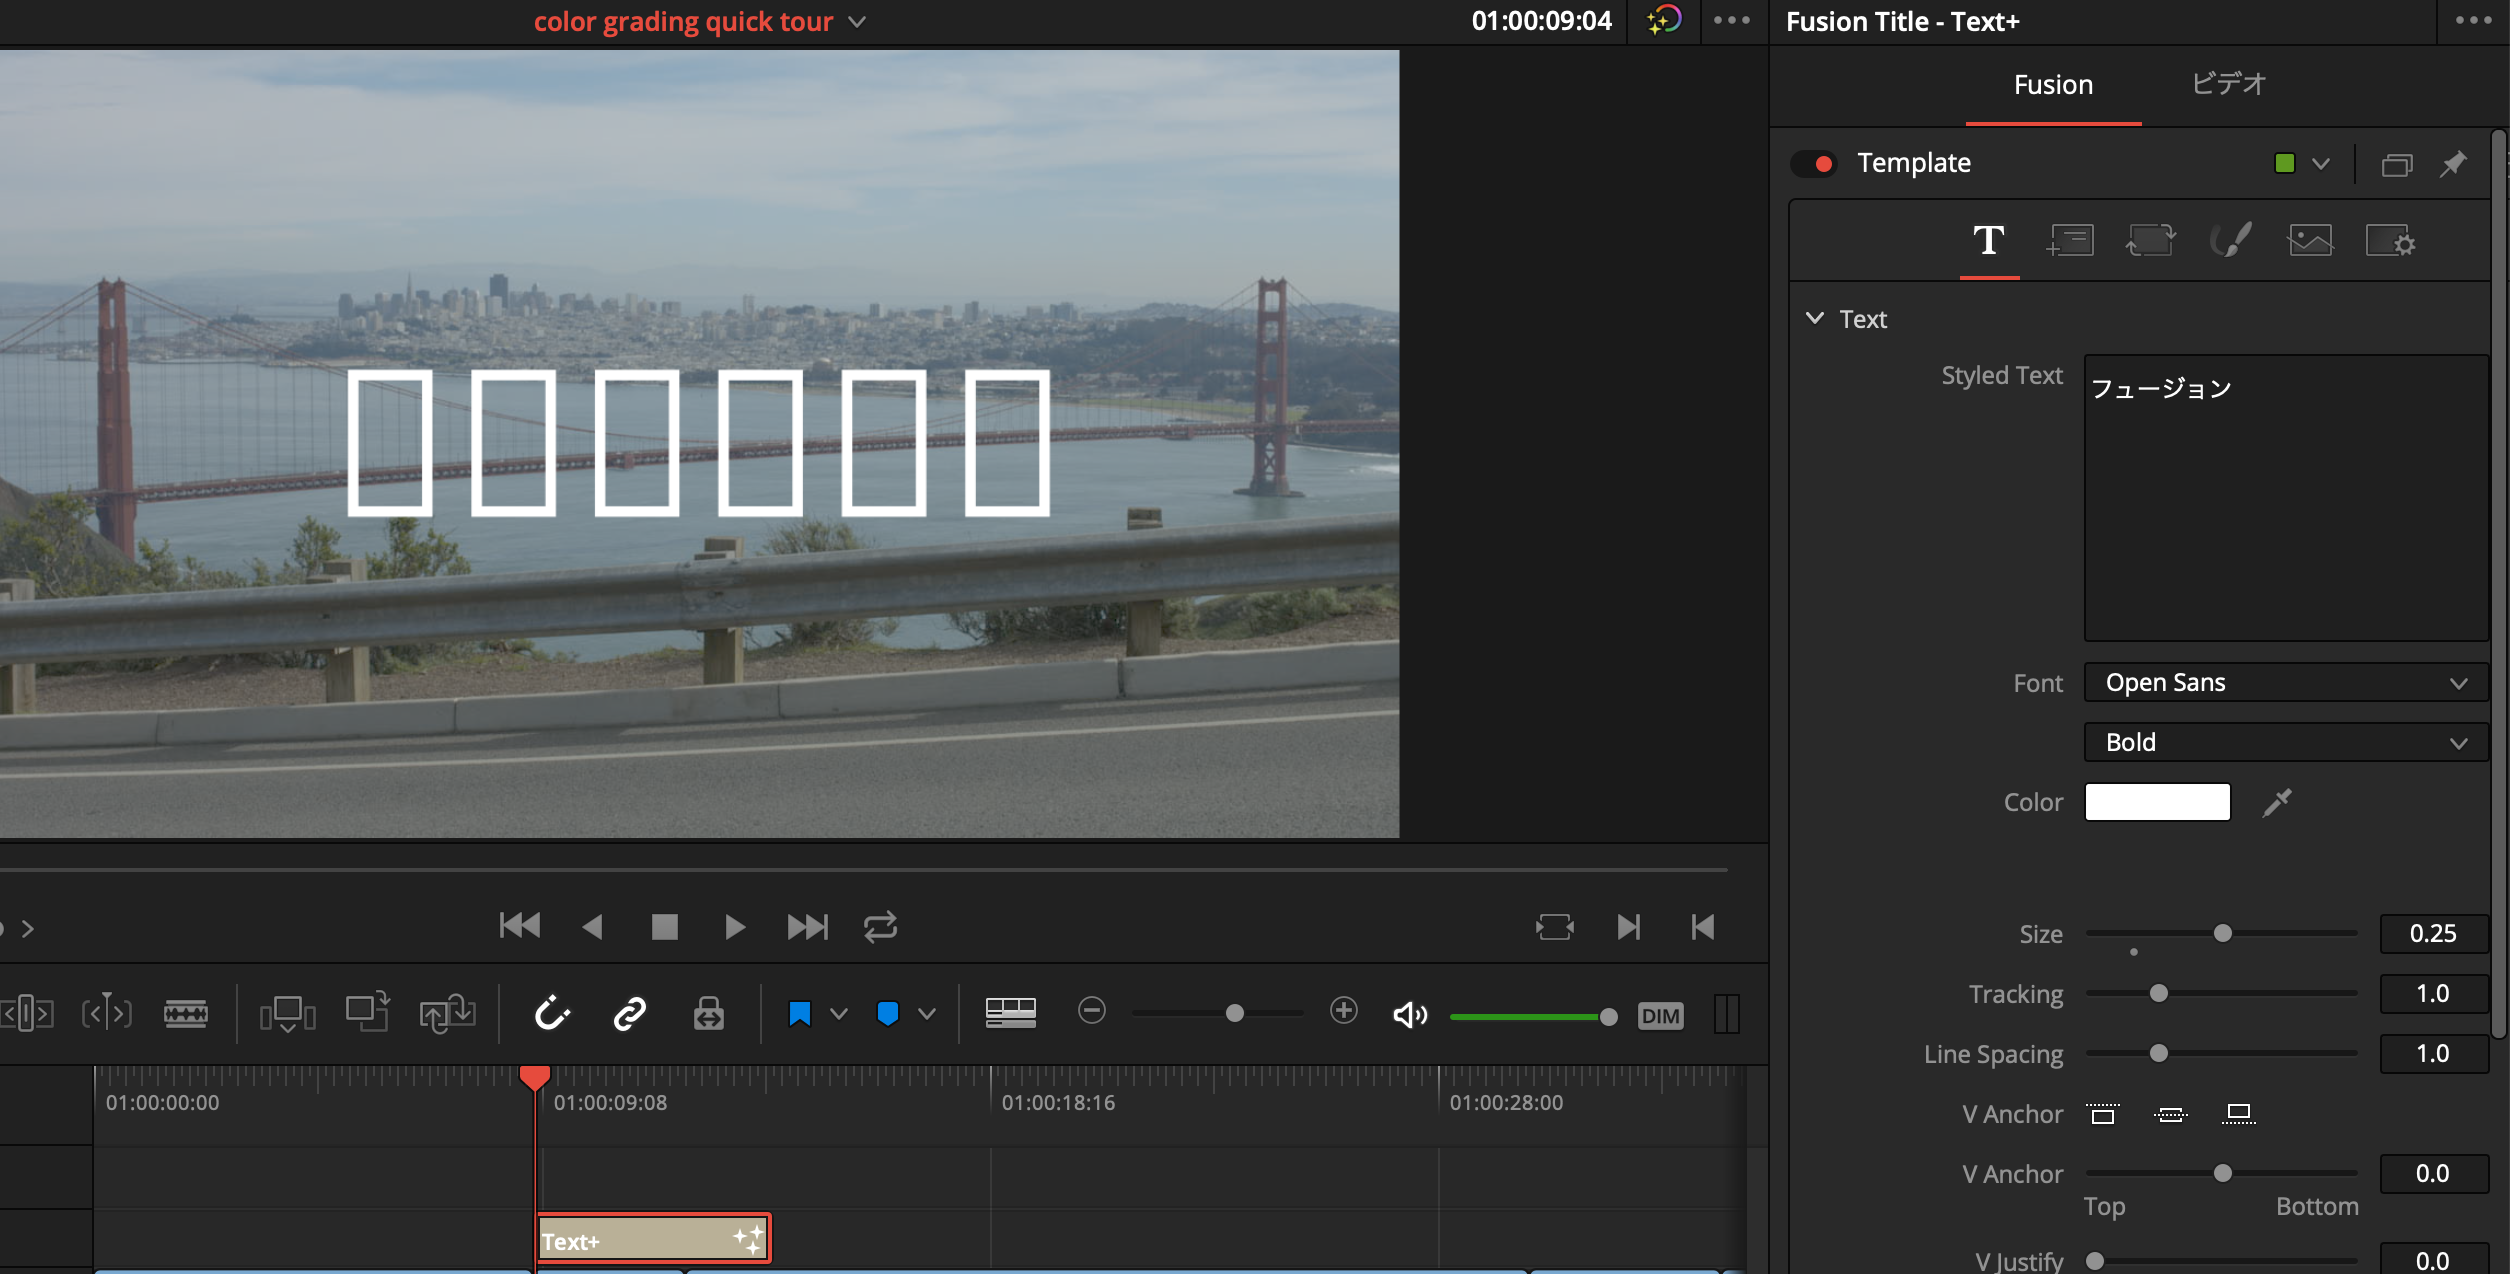Click the color eyedropper picker icon
The width and height of the screenshot is (2510, 1274).
tap(2277, 802)
